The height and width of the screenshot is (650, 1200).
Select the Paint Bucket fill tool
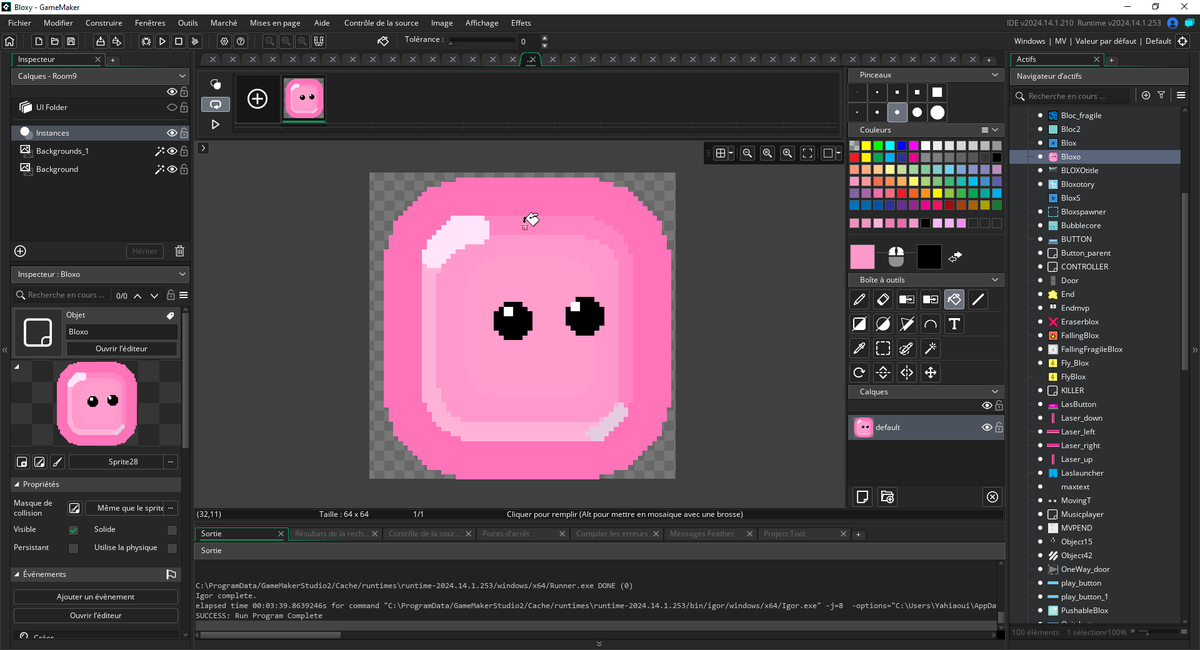[x=954, y=299]
